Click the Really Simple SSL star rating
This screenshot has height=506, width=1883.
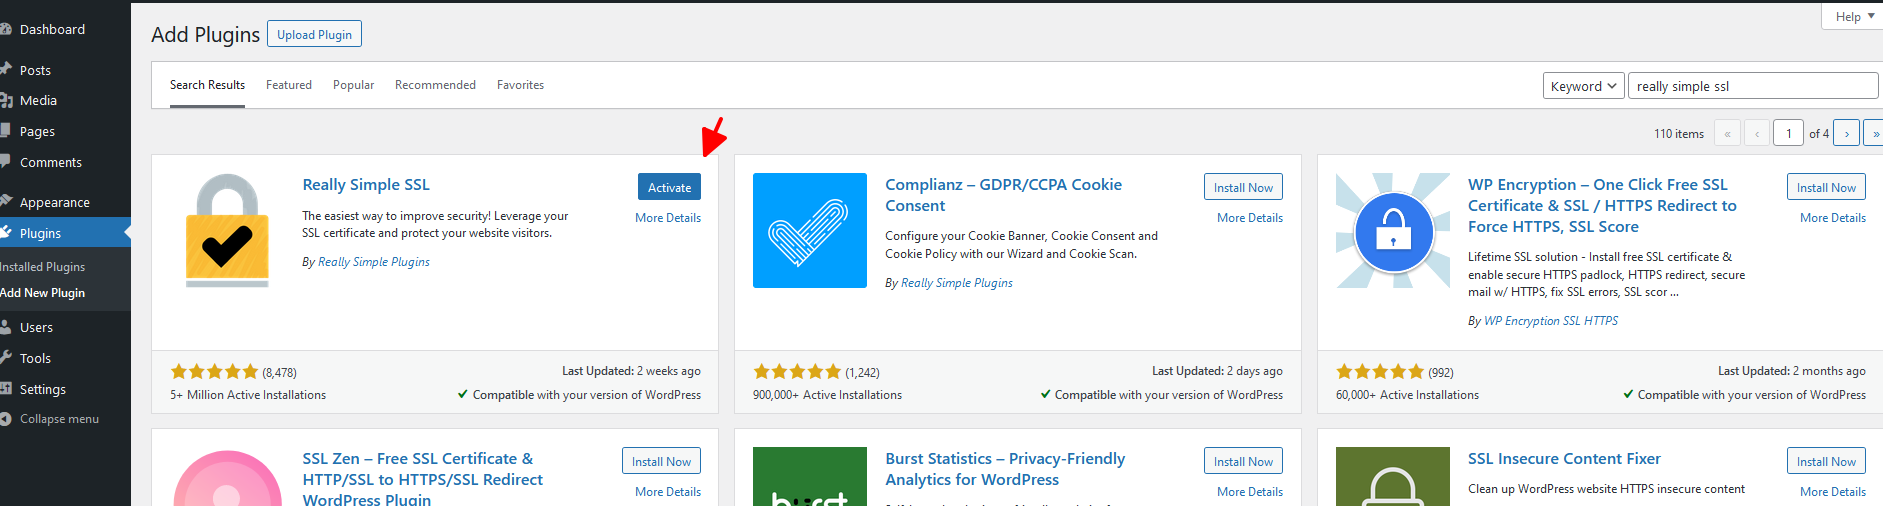tap(214, 372)
